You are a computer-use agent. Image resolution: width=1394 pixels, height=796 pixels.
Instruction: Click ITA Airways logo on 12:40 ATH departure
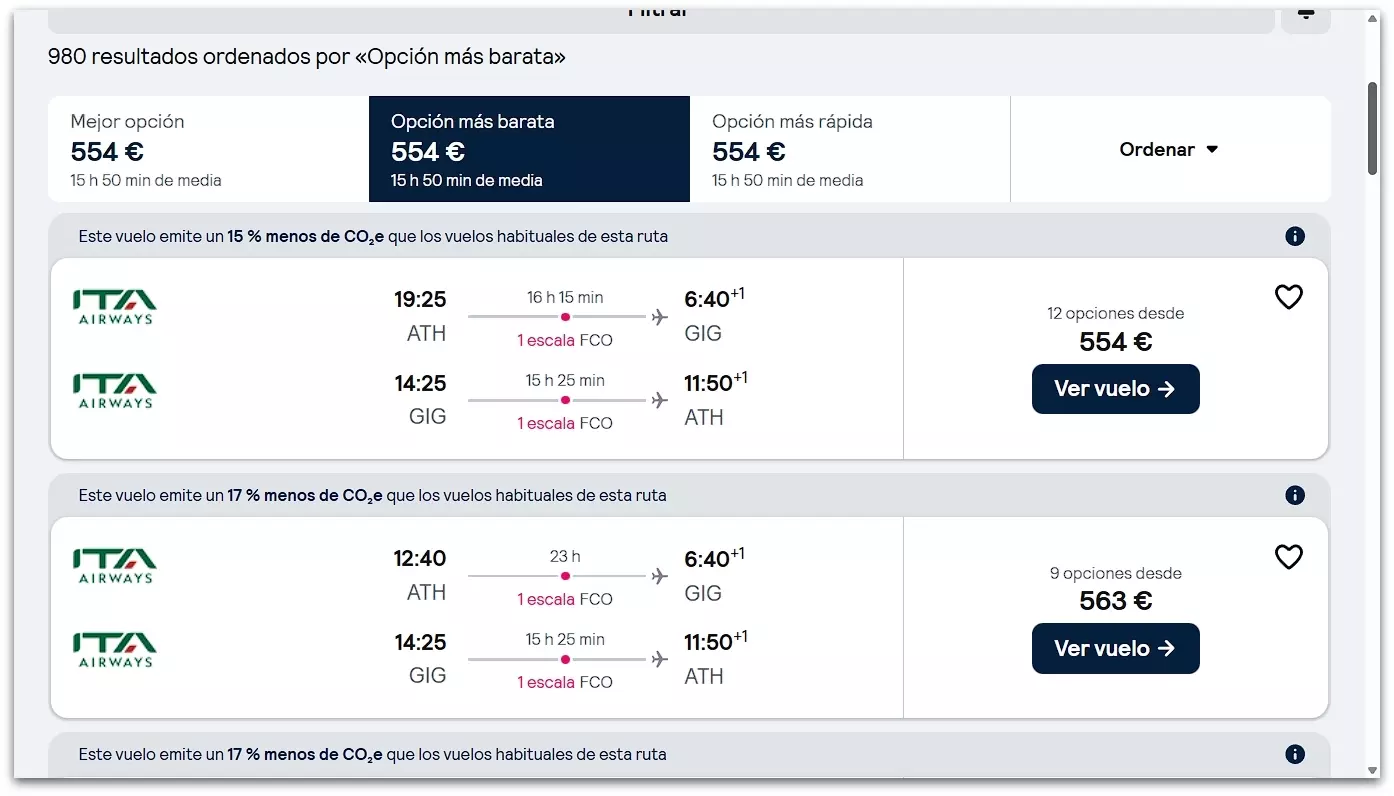click(x=114, y=565)
